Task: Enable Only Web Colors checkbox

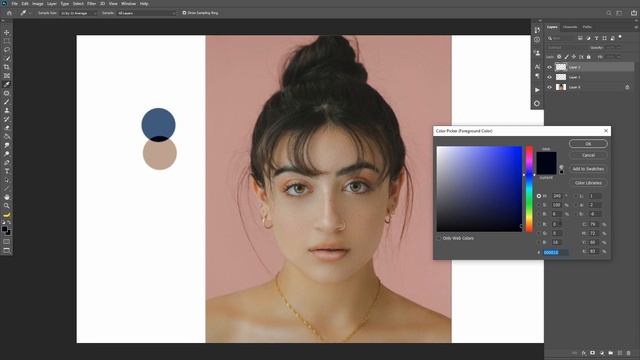Action: point(439,238)
